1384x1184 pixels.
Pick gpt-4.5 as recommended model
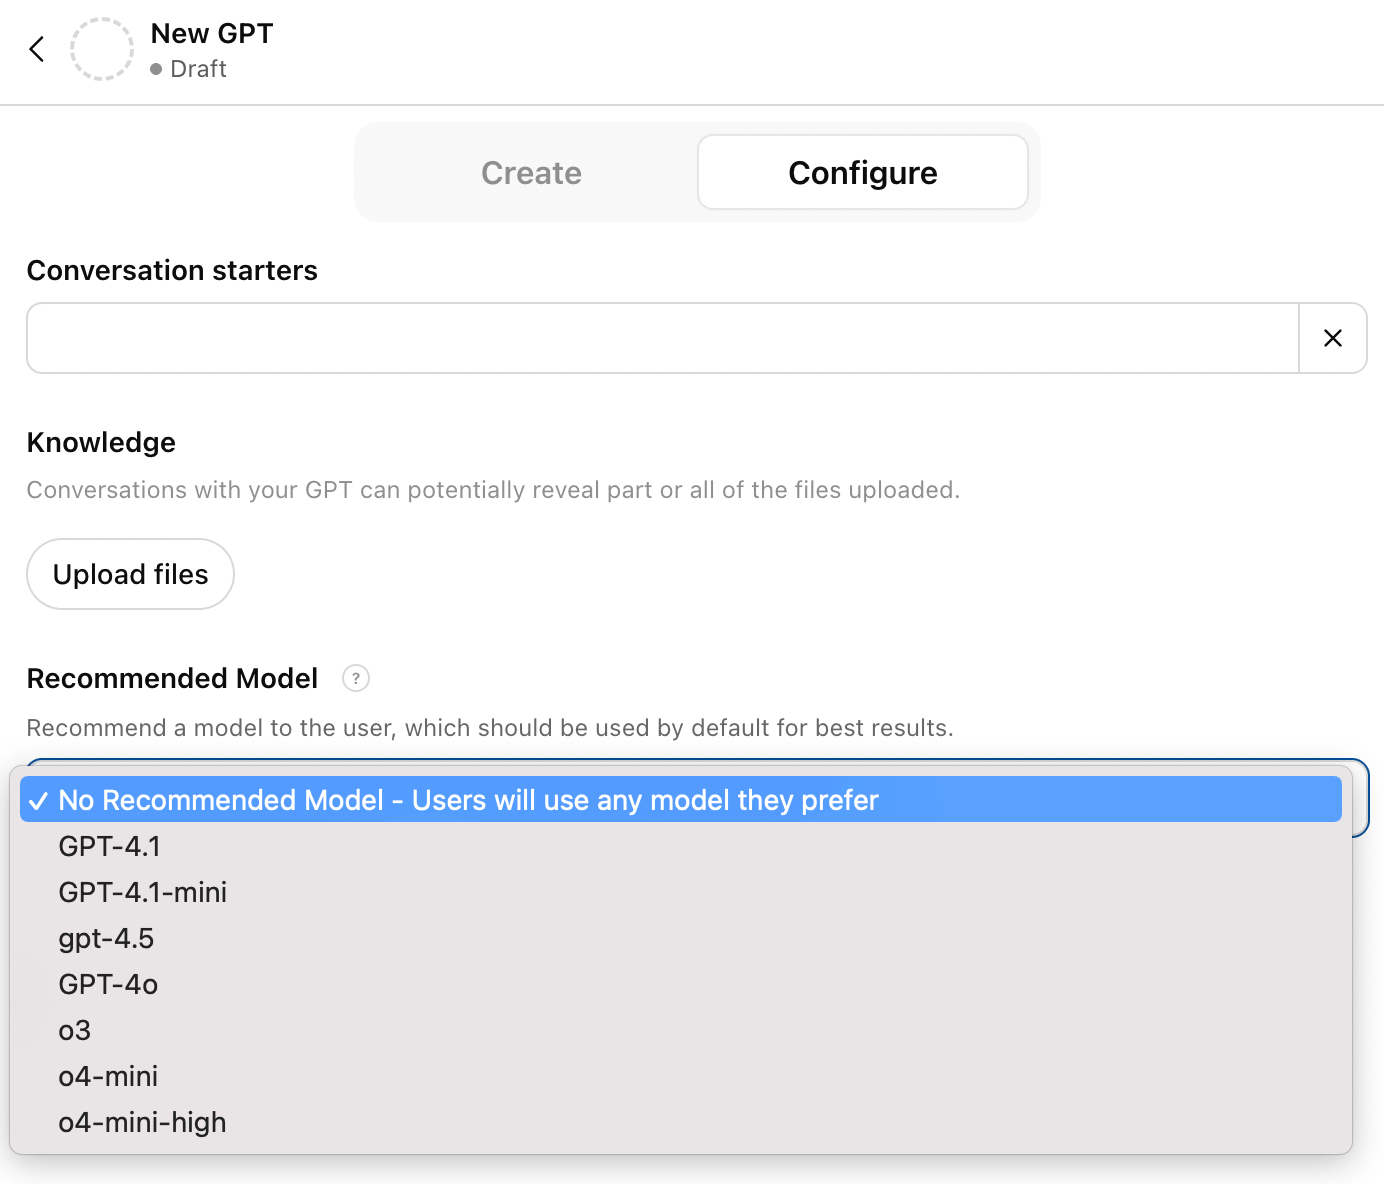[x=107, y=938]
